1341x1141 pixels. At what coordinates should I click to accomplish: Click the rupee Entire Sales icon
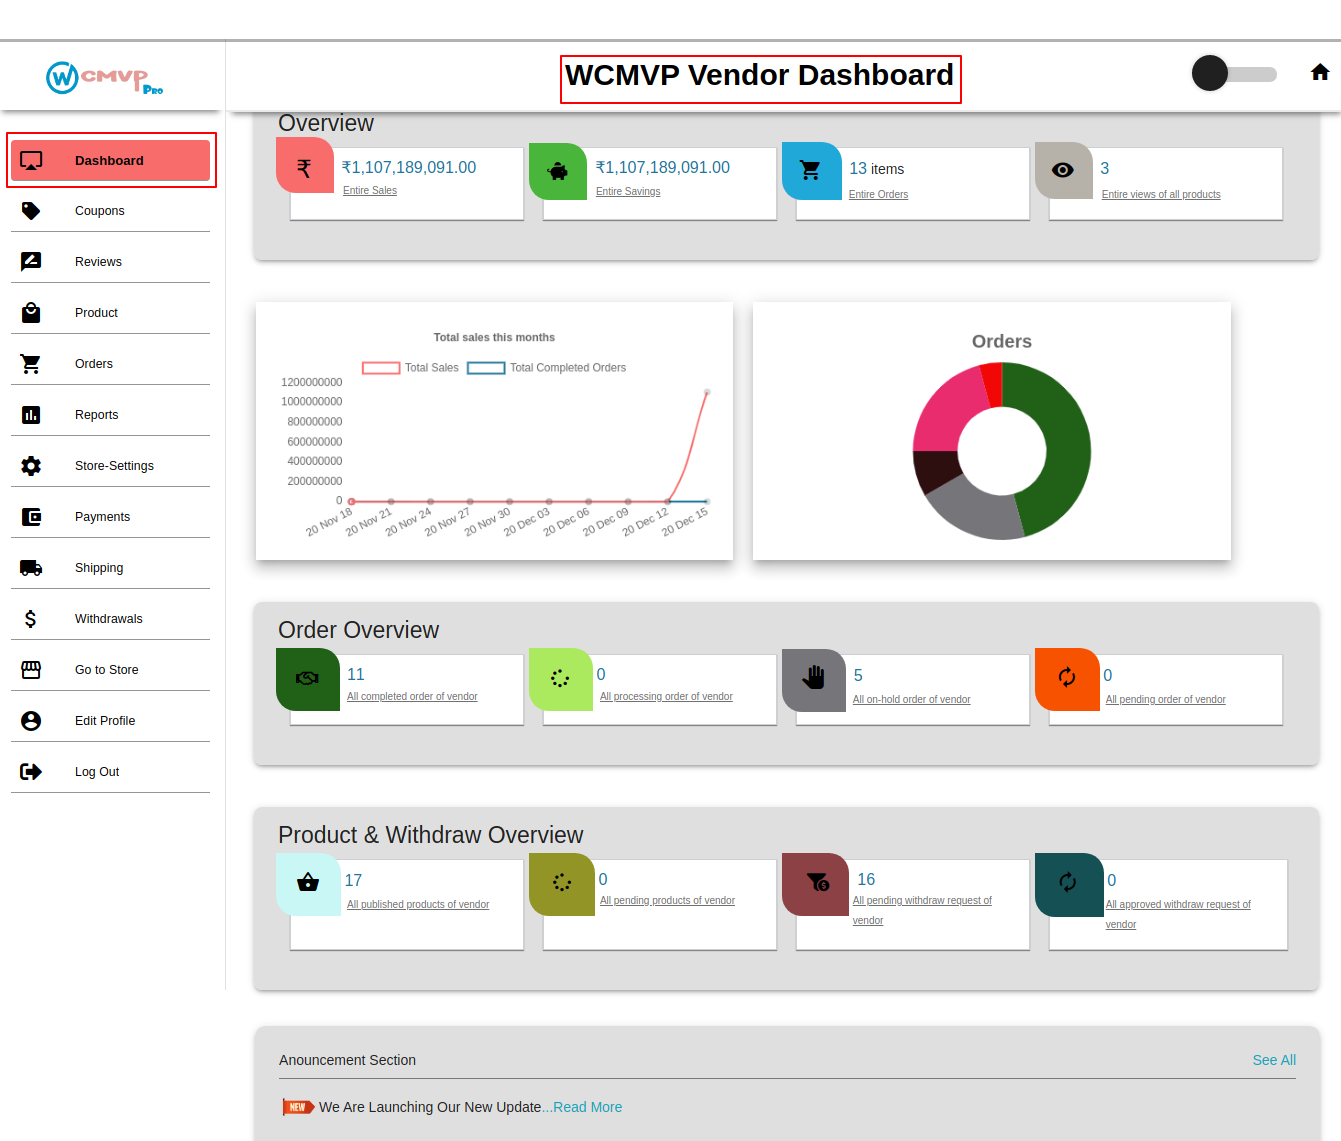(304, 167)
